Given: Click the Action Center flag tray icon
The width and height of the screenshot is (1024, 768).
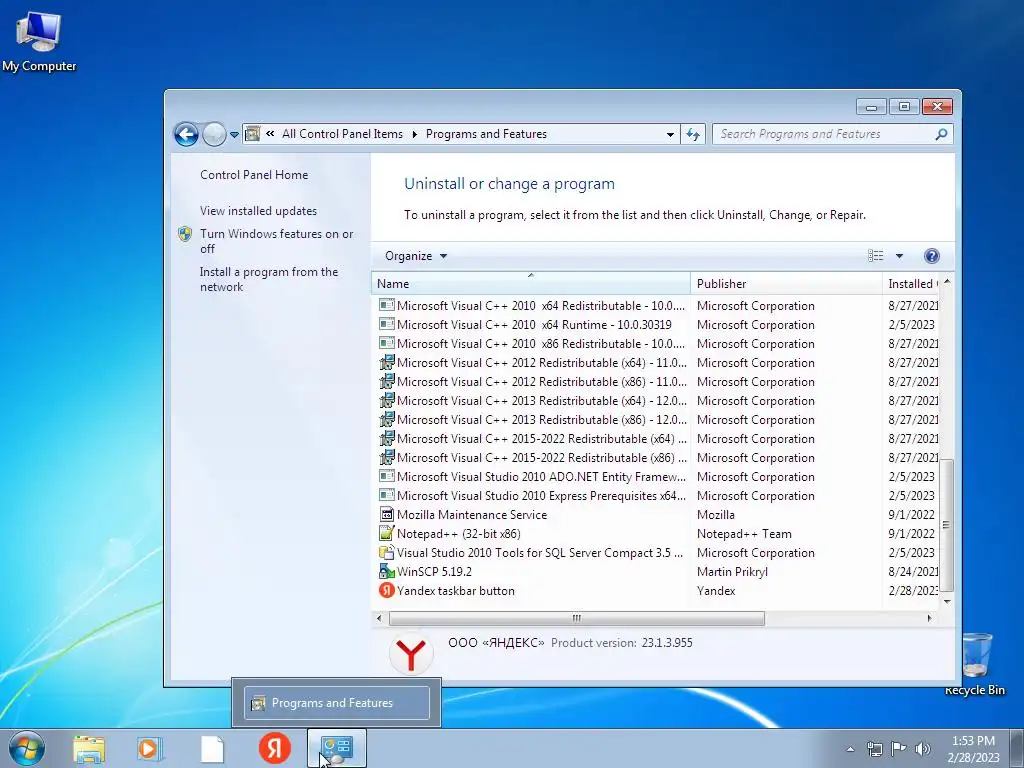Looking at the screenshot, I should point(899,749).
